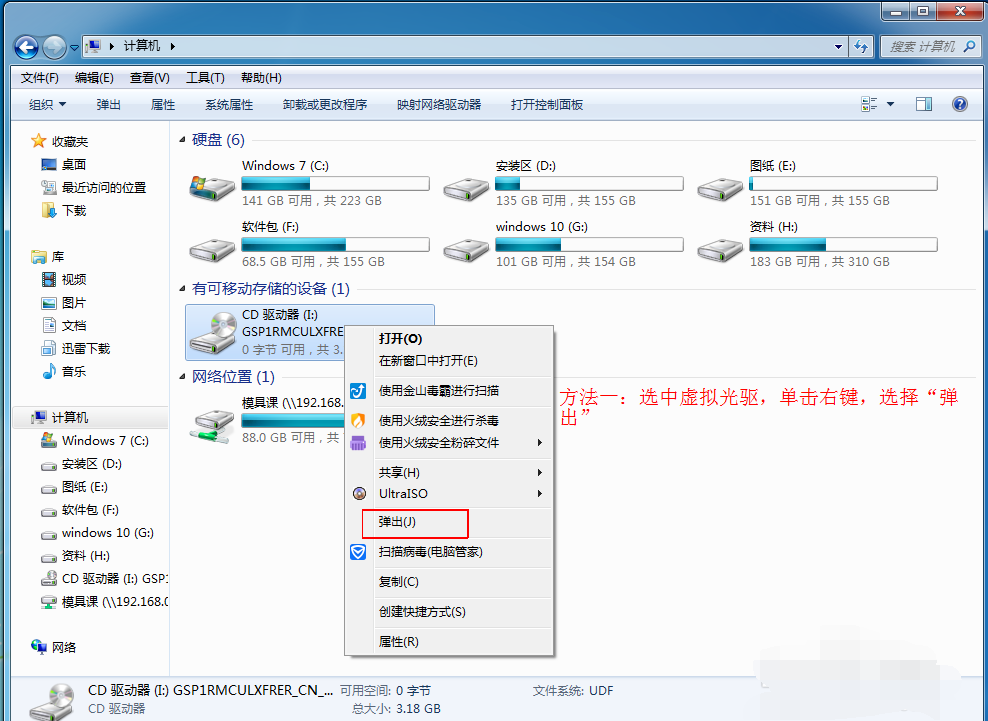Click the capacity bar of Windows 7 (C:)

(335, 183)
